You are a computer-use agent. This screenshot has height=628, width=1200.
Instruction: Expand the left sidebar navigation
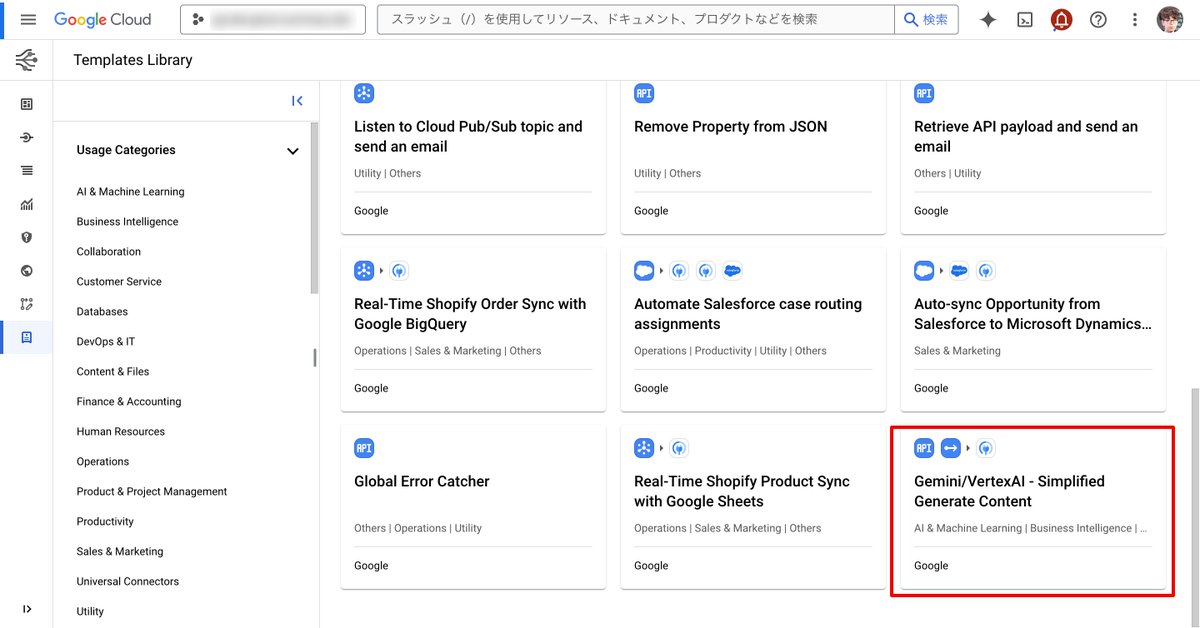pos(26,609)
